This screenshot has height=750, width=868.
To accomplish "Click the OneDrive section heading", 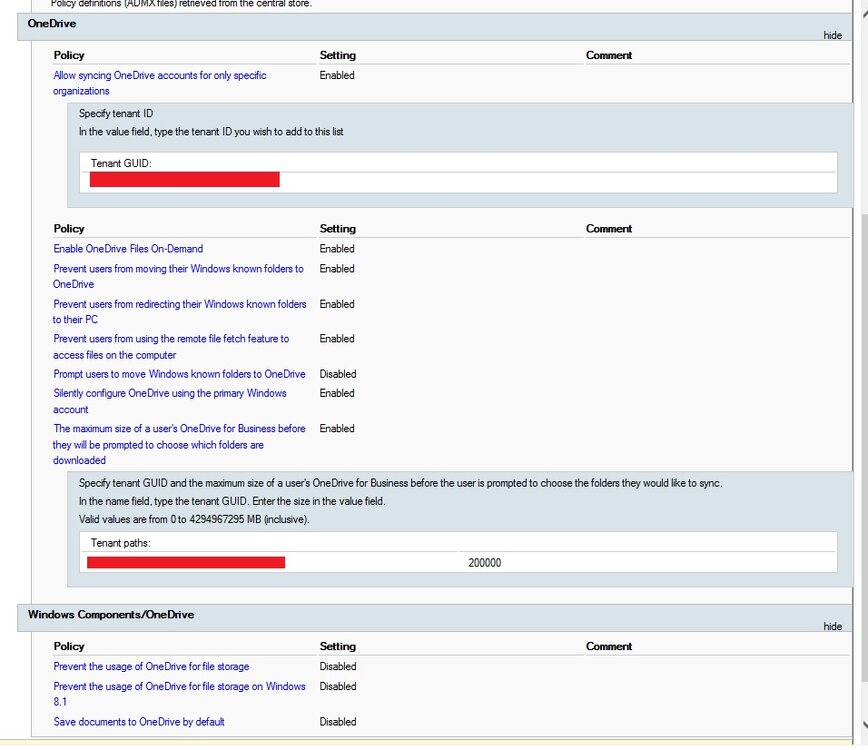I will pos(51,24).
